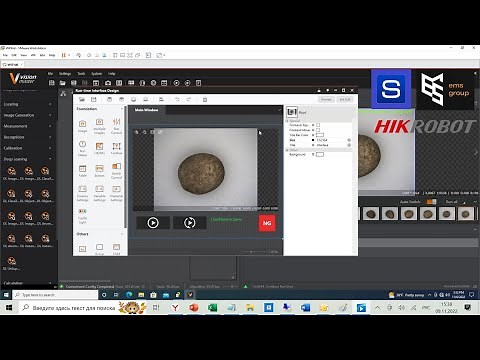Viewport: 480px width, 360px height.
Task: Click the flow-tree icon beside the design window
Action: tap(63, 94)
